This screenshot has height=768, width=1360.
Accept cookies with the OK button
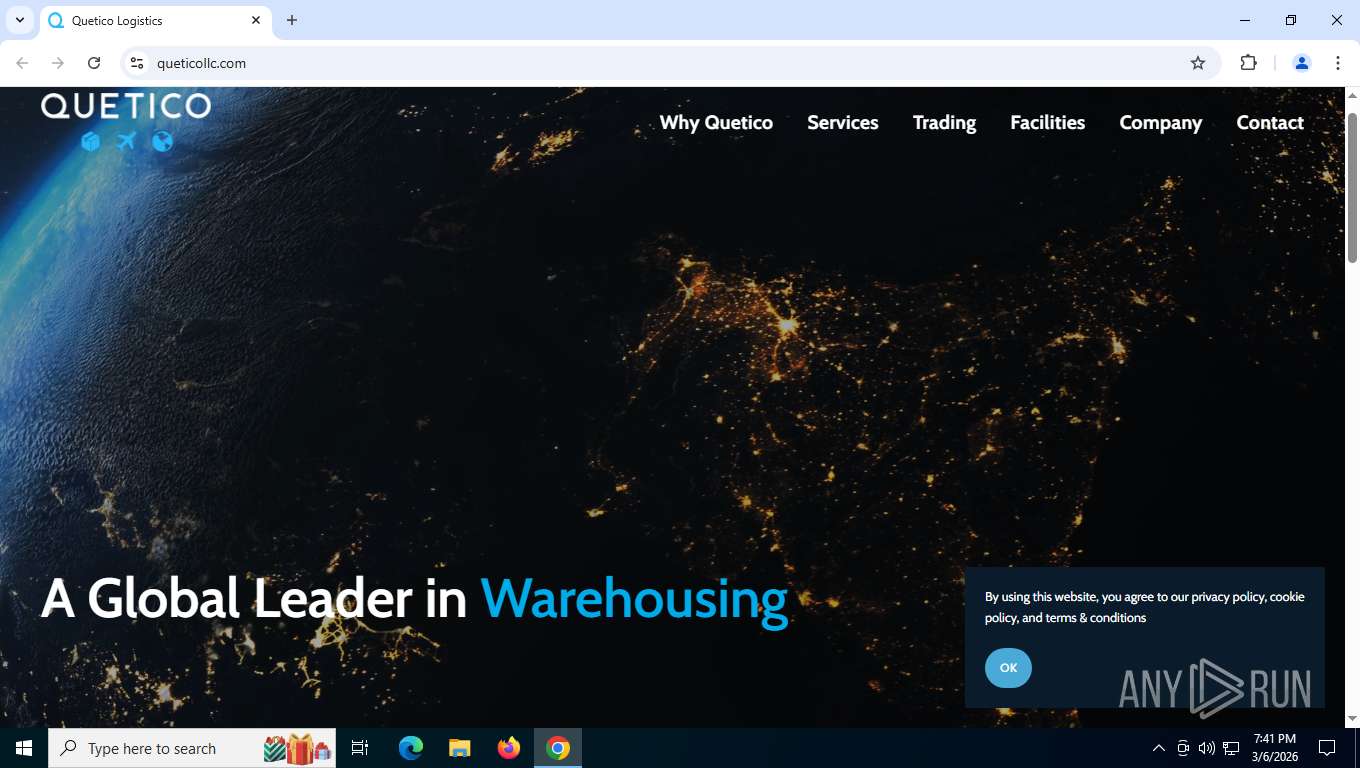1008,668
